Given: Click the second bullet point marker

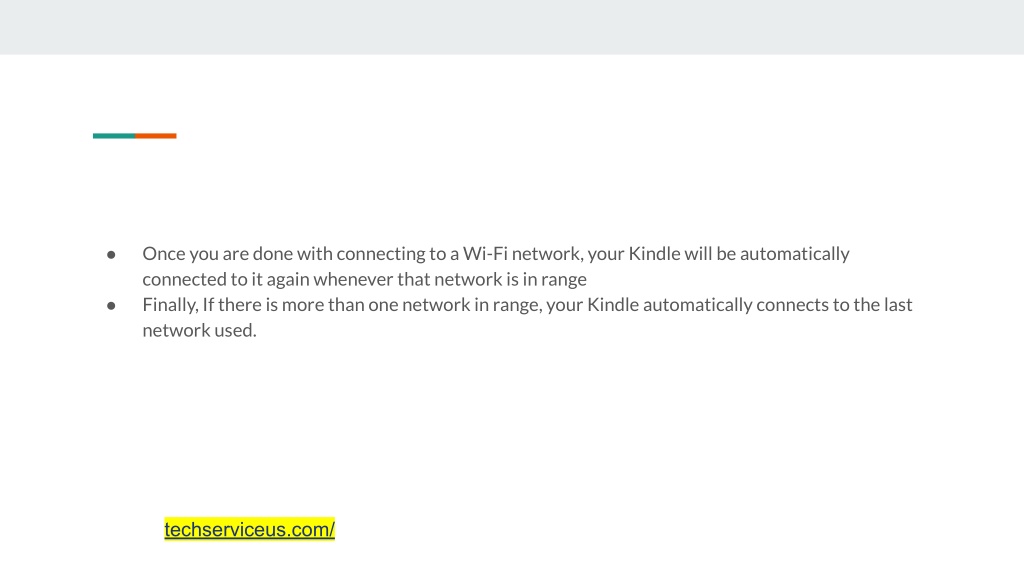Looking at the screenshot, I should click(111, 306).
